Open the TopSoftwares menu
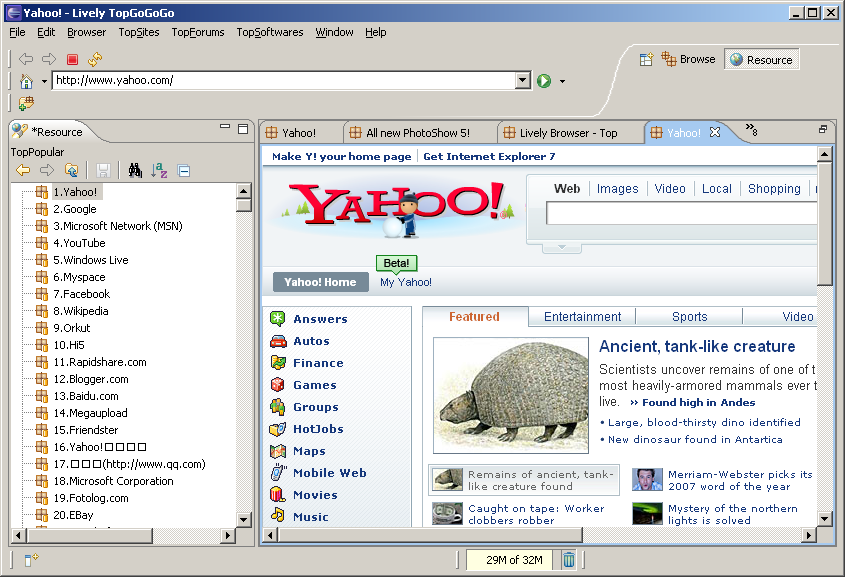 (x=270, y=32)
